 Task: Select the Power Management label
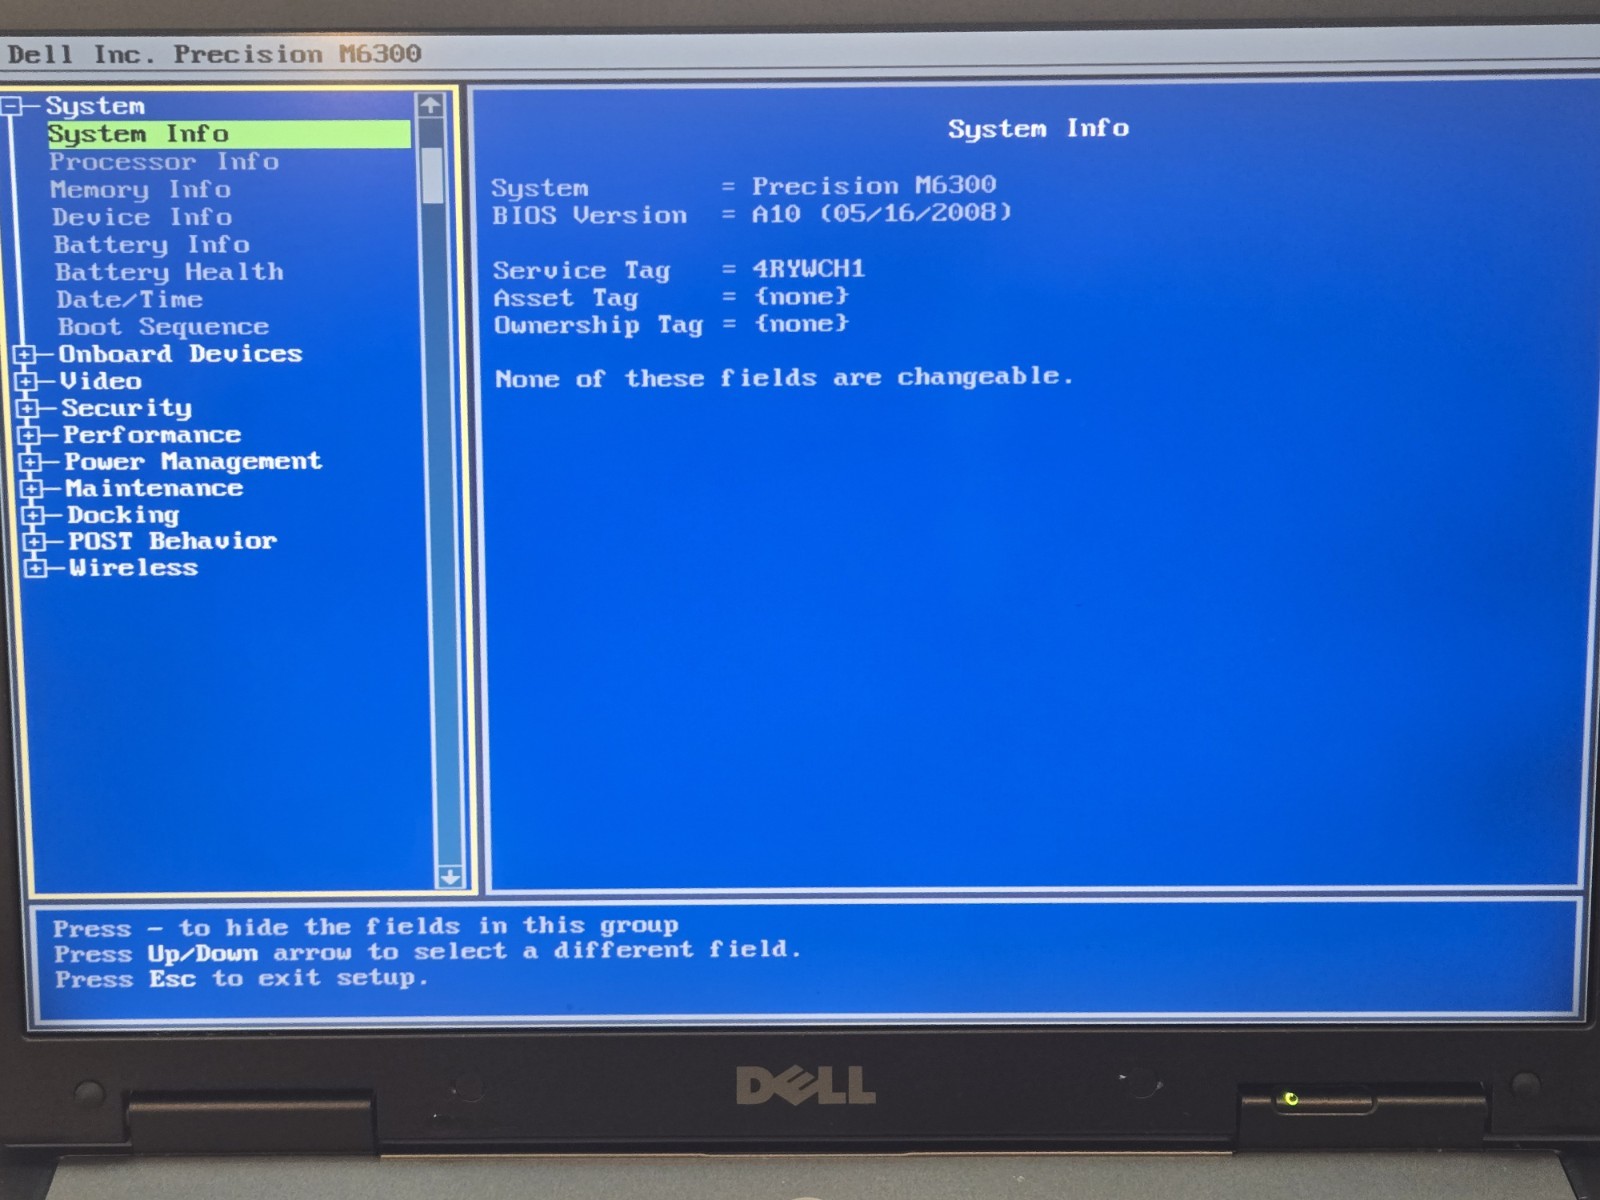[193, 462]
